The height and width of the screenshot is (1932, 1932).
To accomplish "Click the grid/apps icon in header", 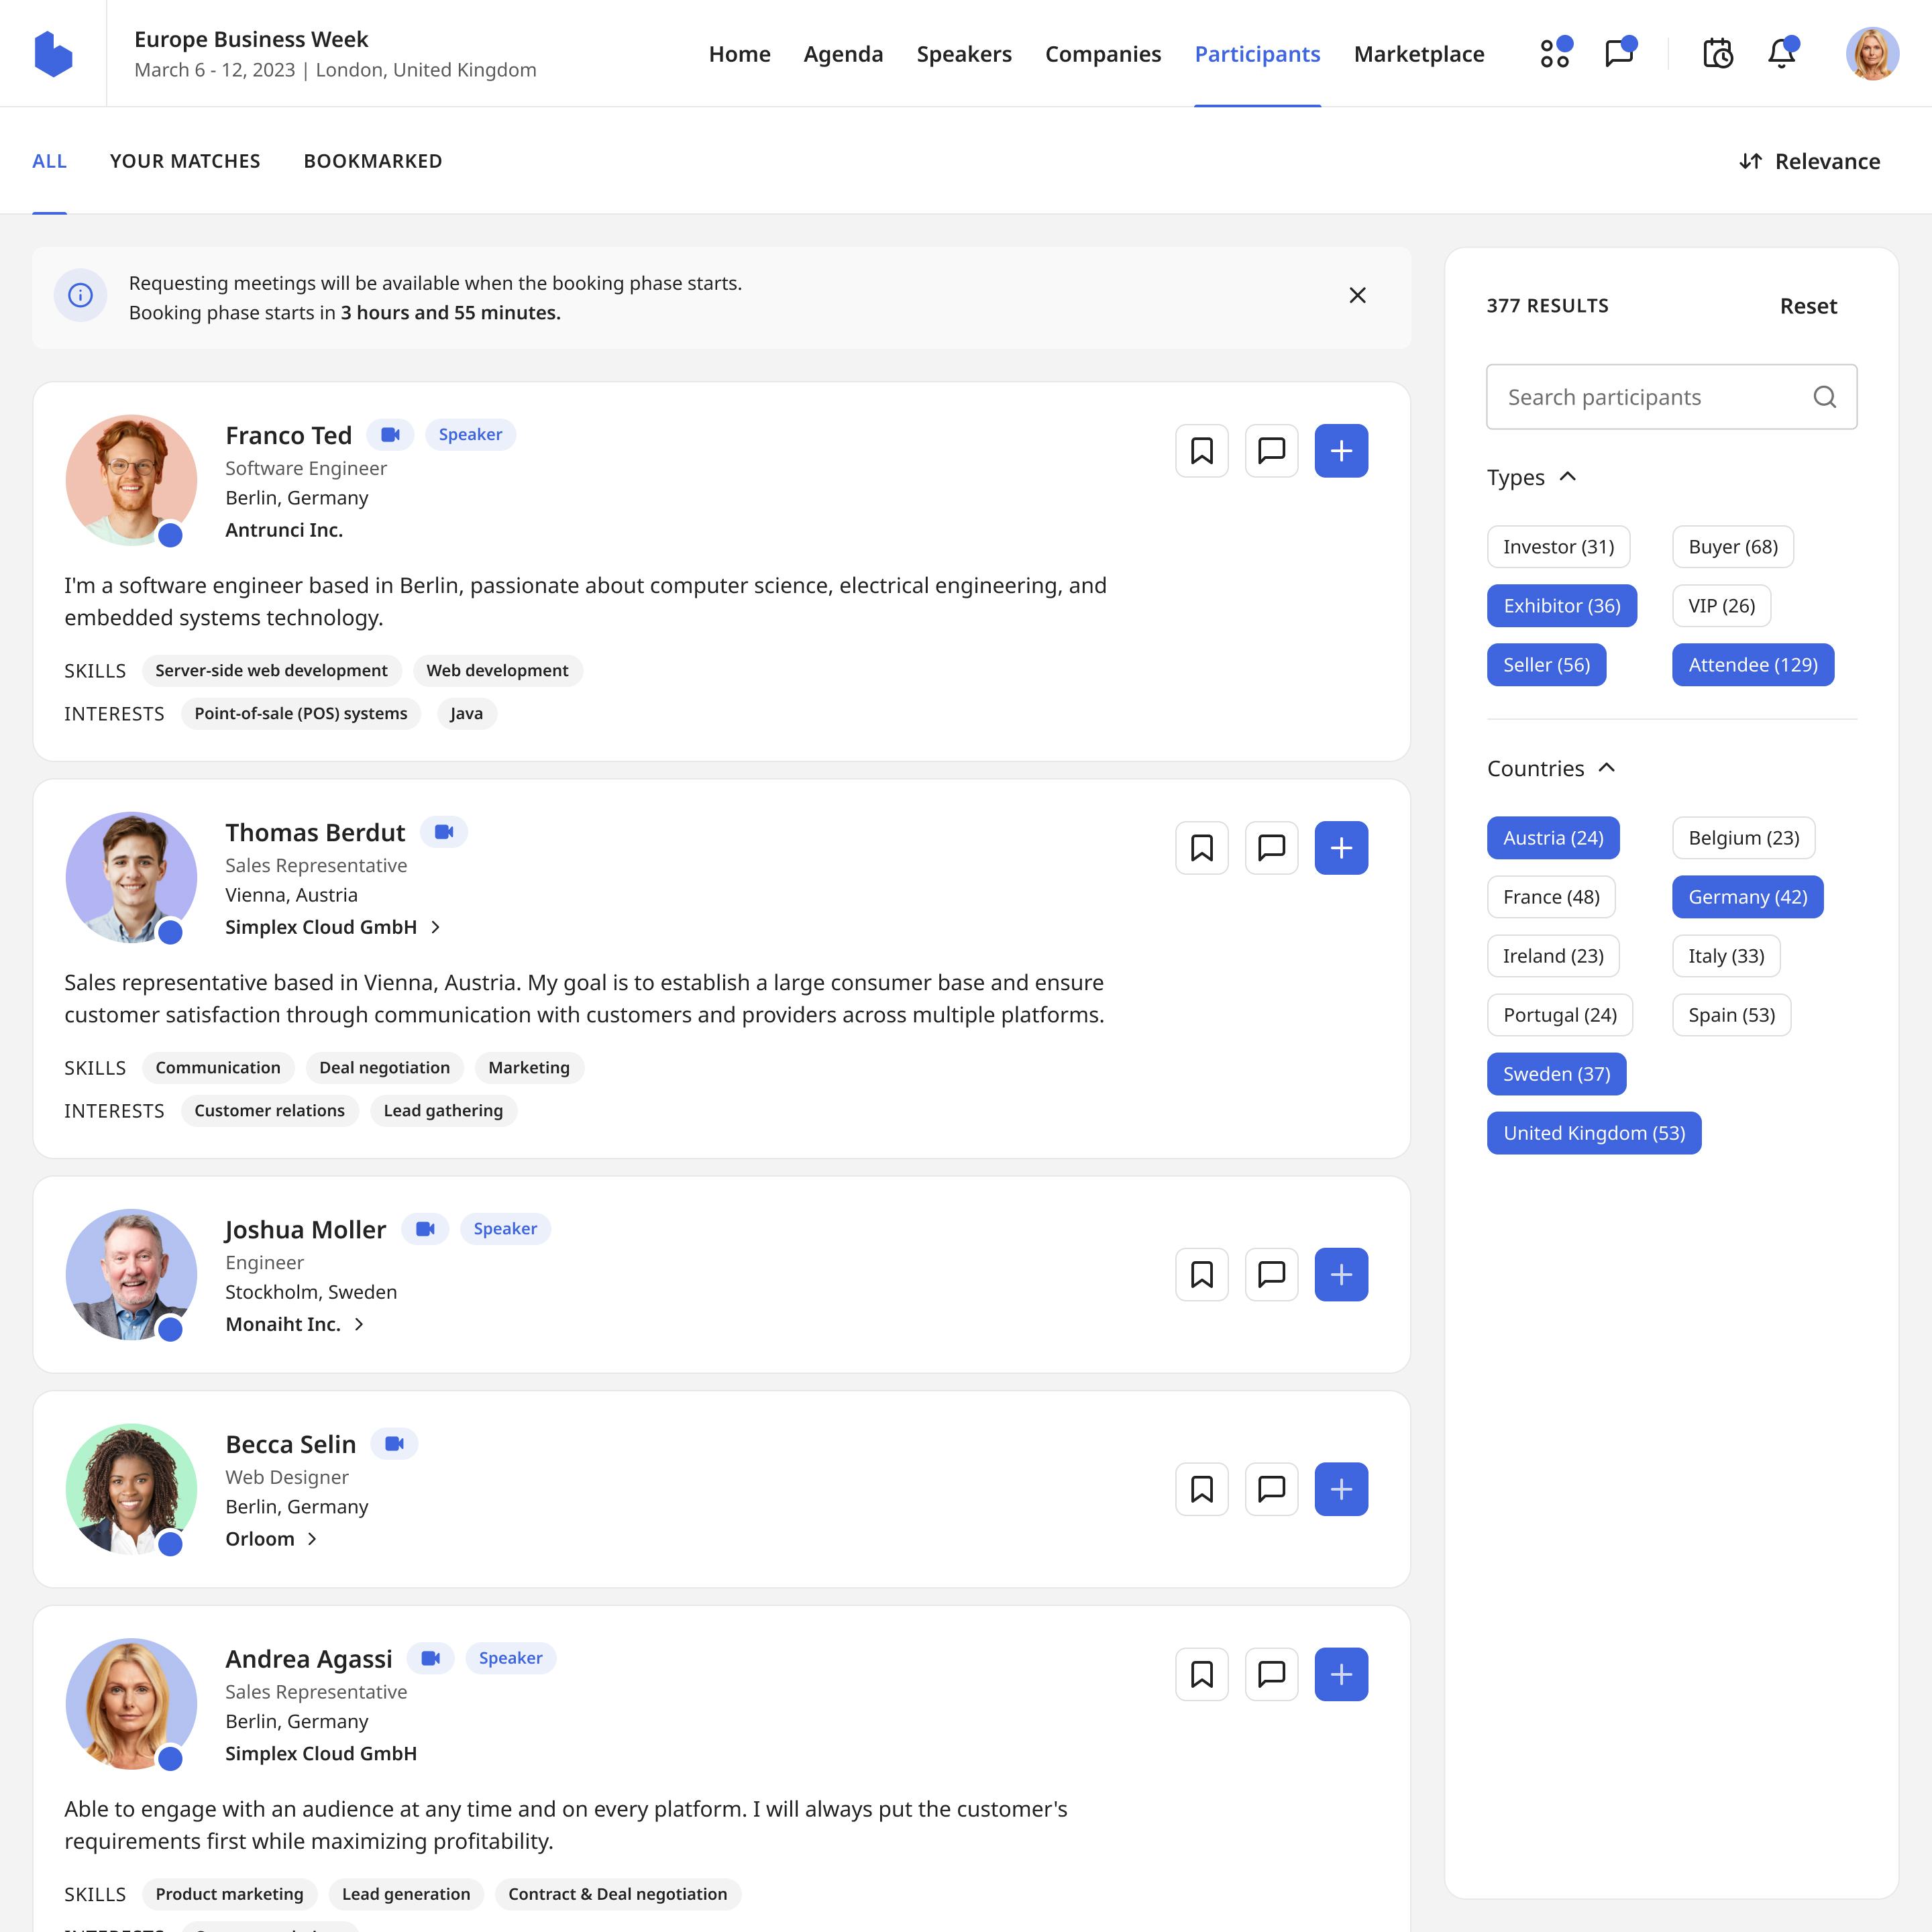I will (1554, 53).
